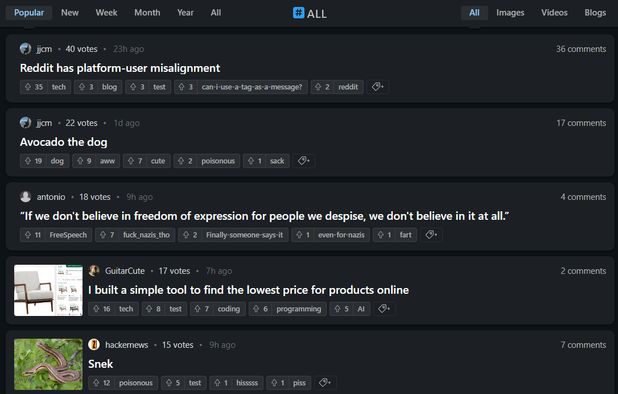Add a tag to the Snek post
The image size is (618, 394).
coord(325,383)
